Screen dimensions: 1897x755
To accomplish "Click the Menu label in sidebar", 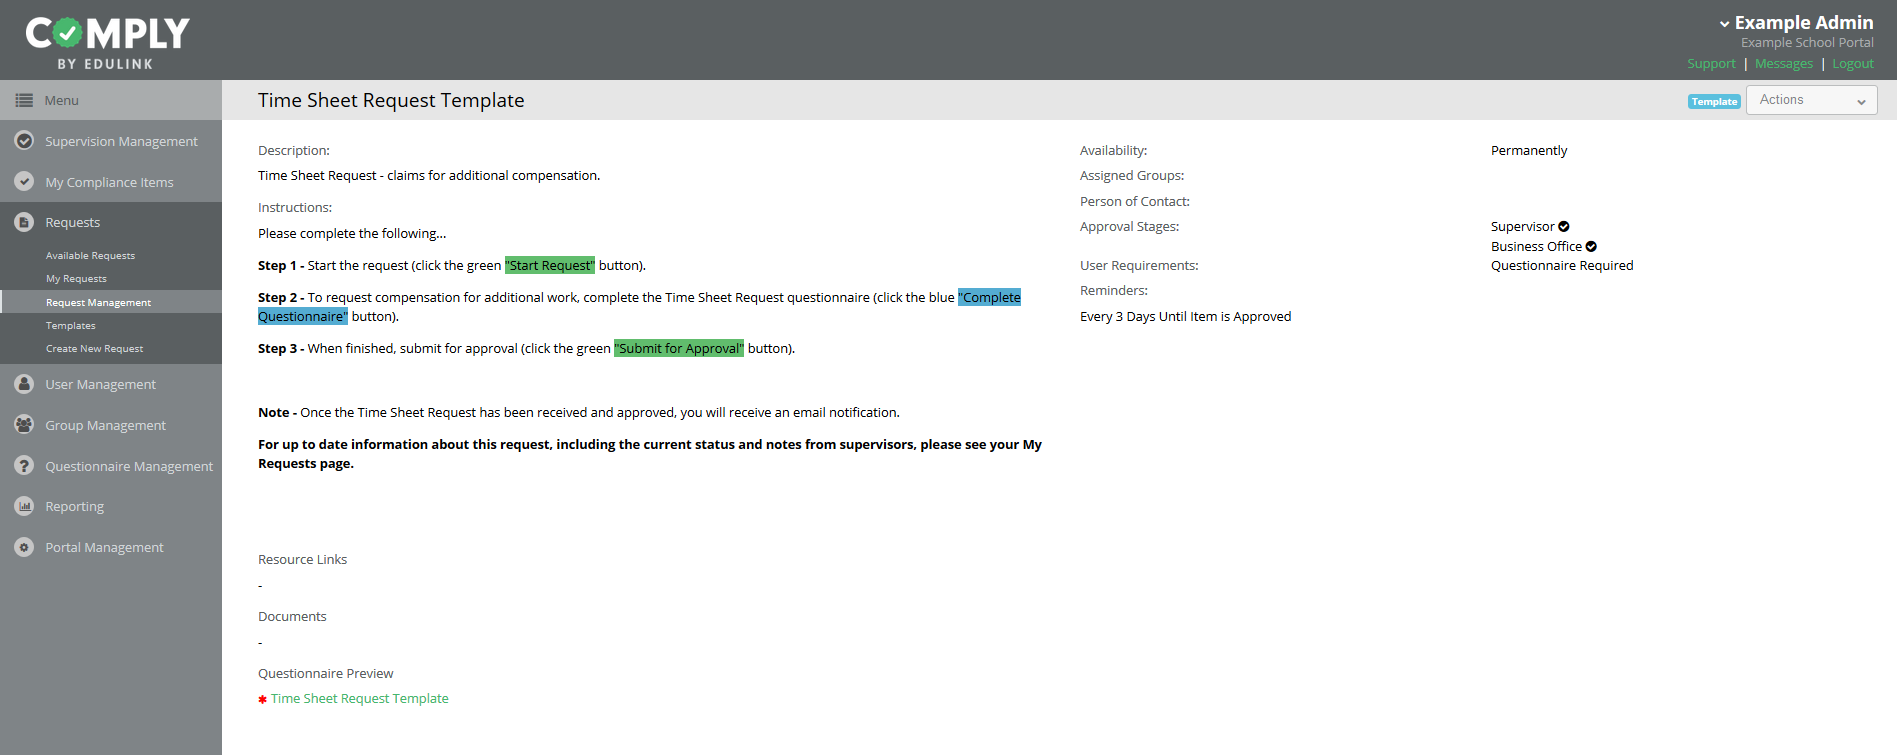I will 61,100.
